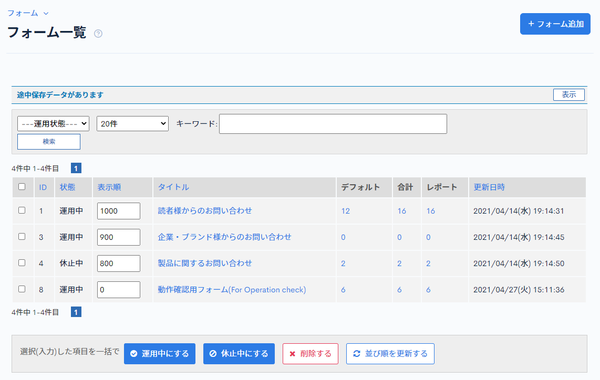Check the row for form ID 3

pos(22,236)
